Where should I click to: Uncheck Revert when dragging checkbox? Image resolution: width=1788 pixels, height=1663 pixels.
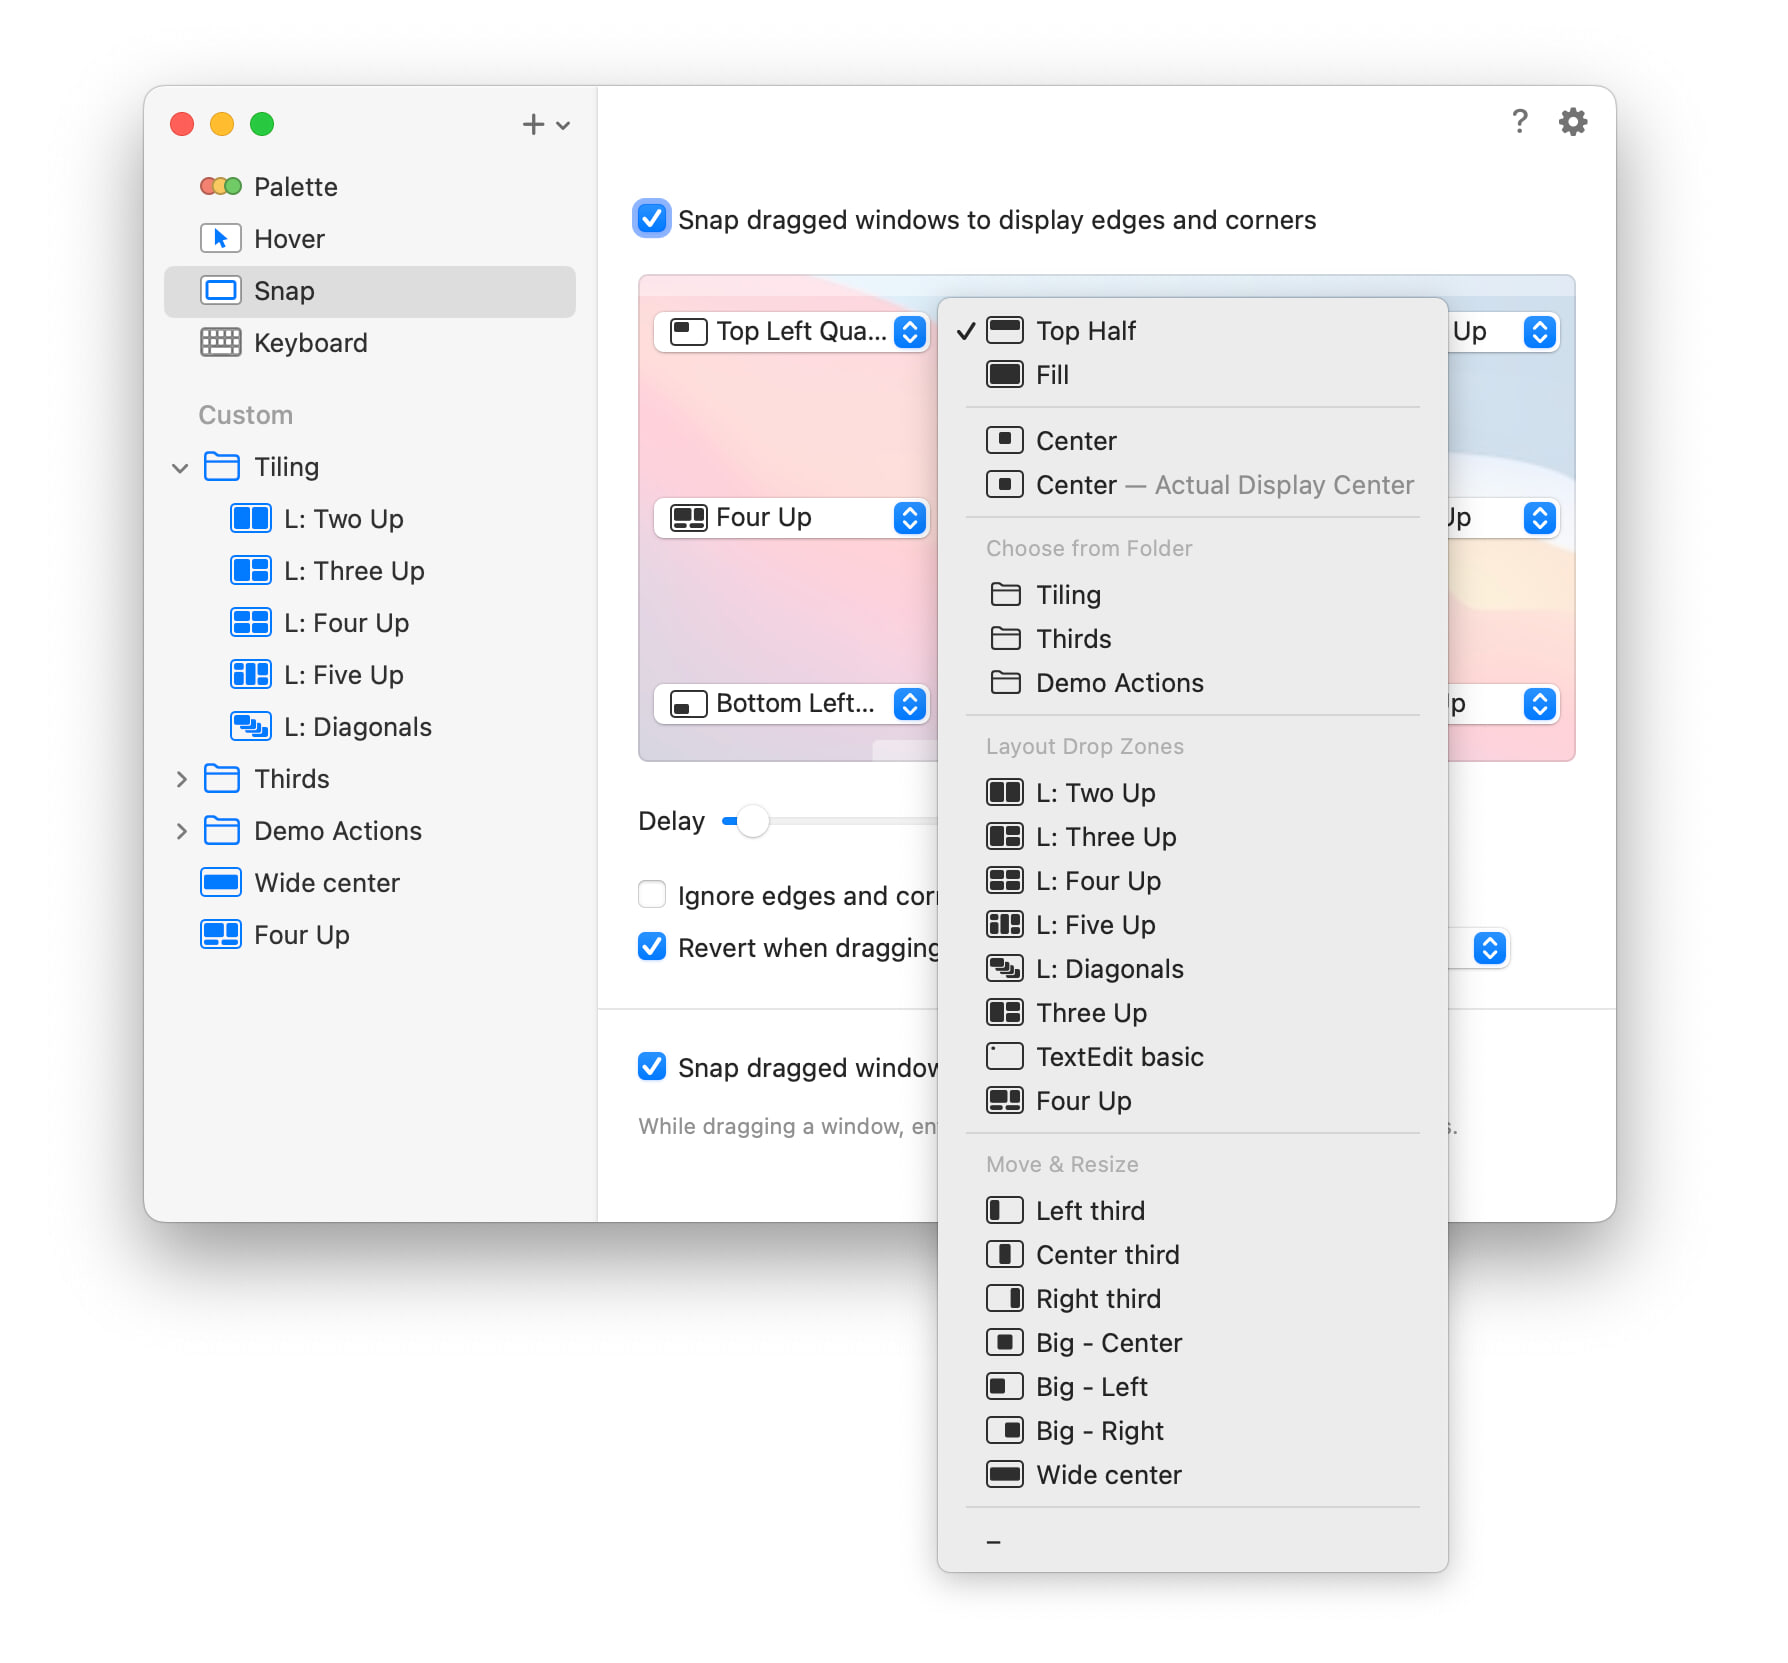[x=652, y=947]
